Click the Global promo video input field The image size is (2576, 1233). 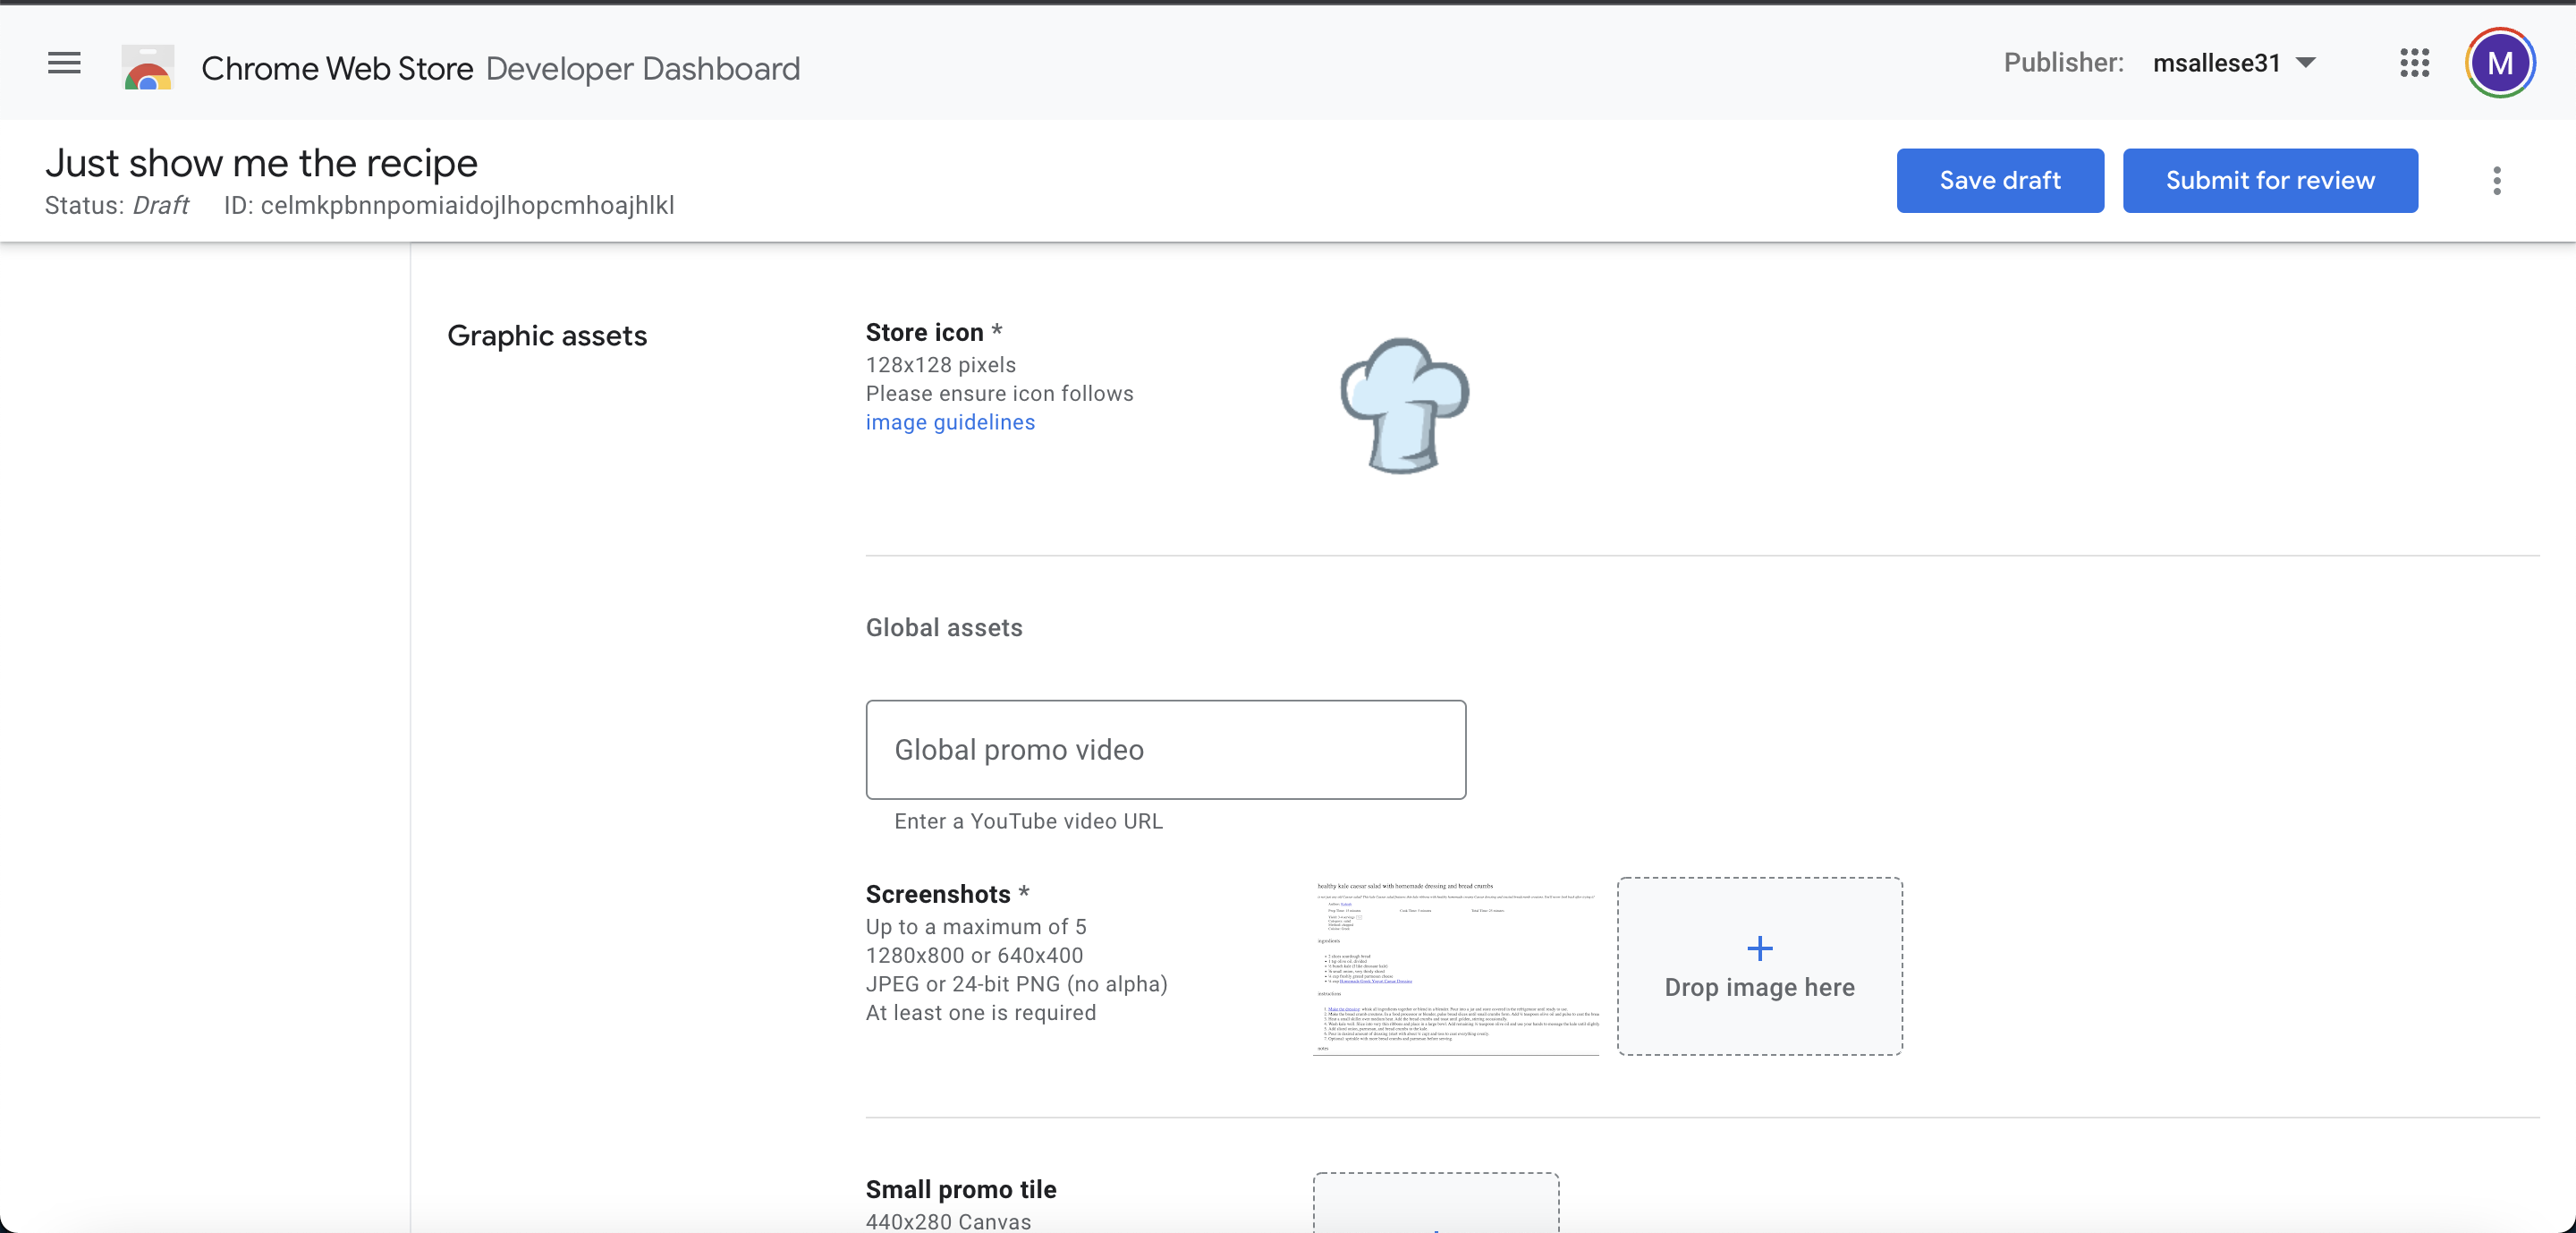pyautogui.click(x=1165, y=750)
